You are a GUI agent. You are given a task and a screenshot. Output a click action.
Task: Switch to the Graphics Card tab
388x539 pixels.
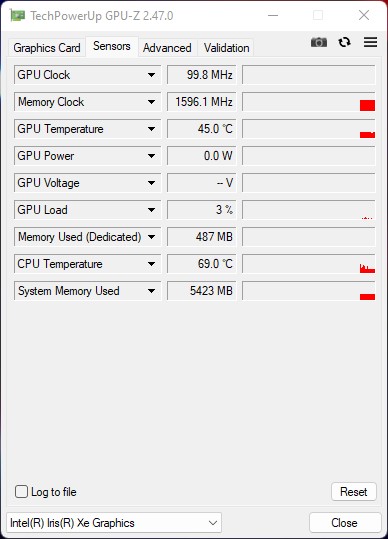tap(47, 48)
